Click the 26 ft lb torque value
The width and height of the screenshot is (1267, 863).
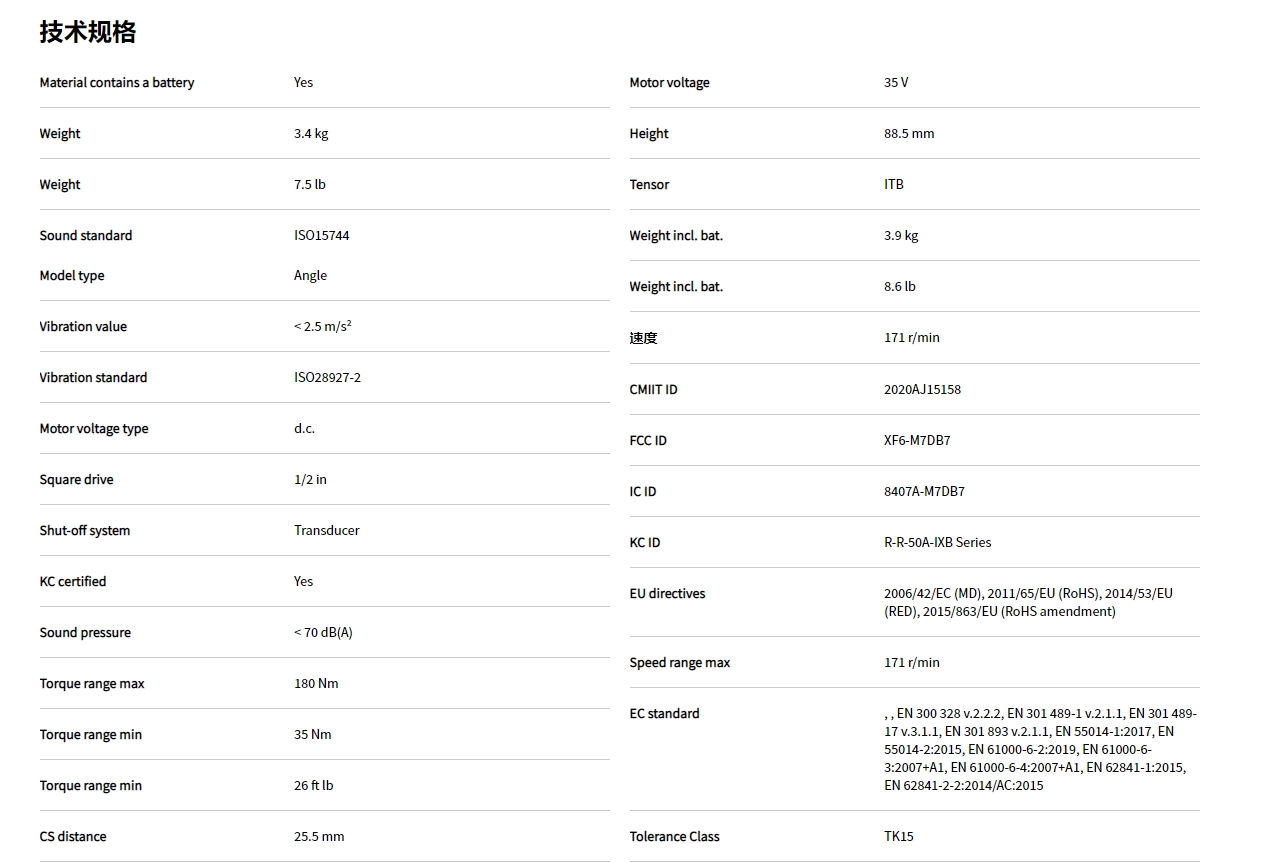point(314,786)
